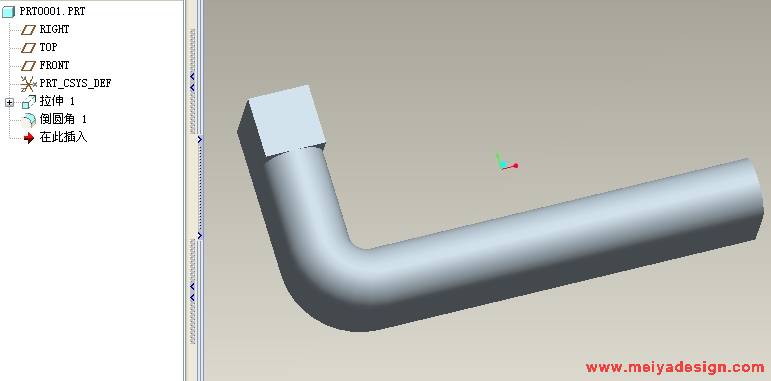Select the 拉伸 1 feature label
The width and height of the screenshot is (771, 381).
[57, 101]
